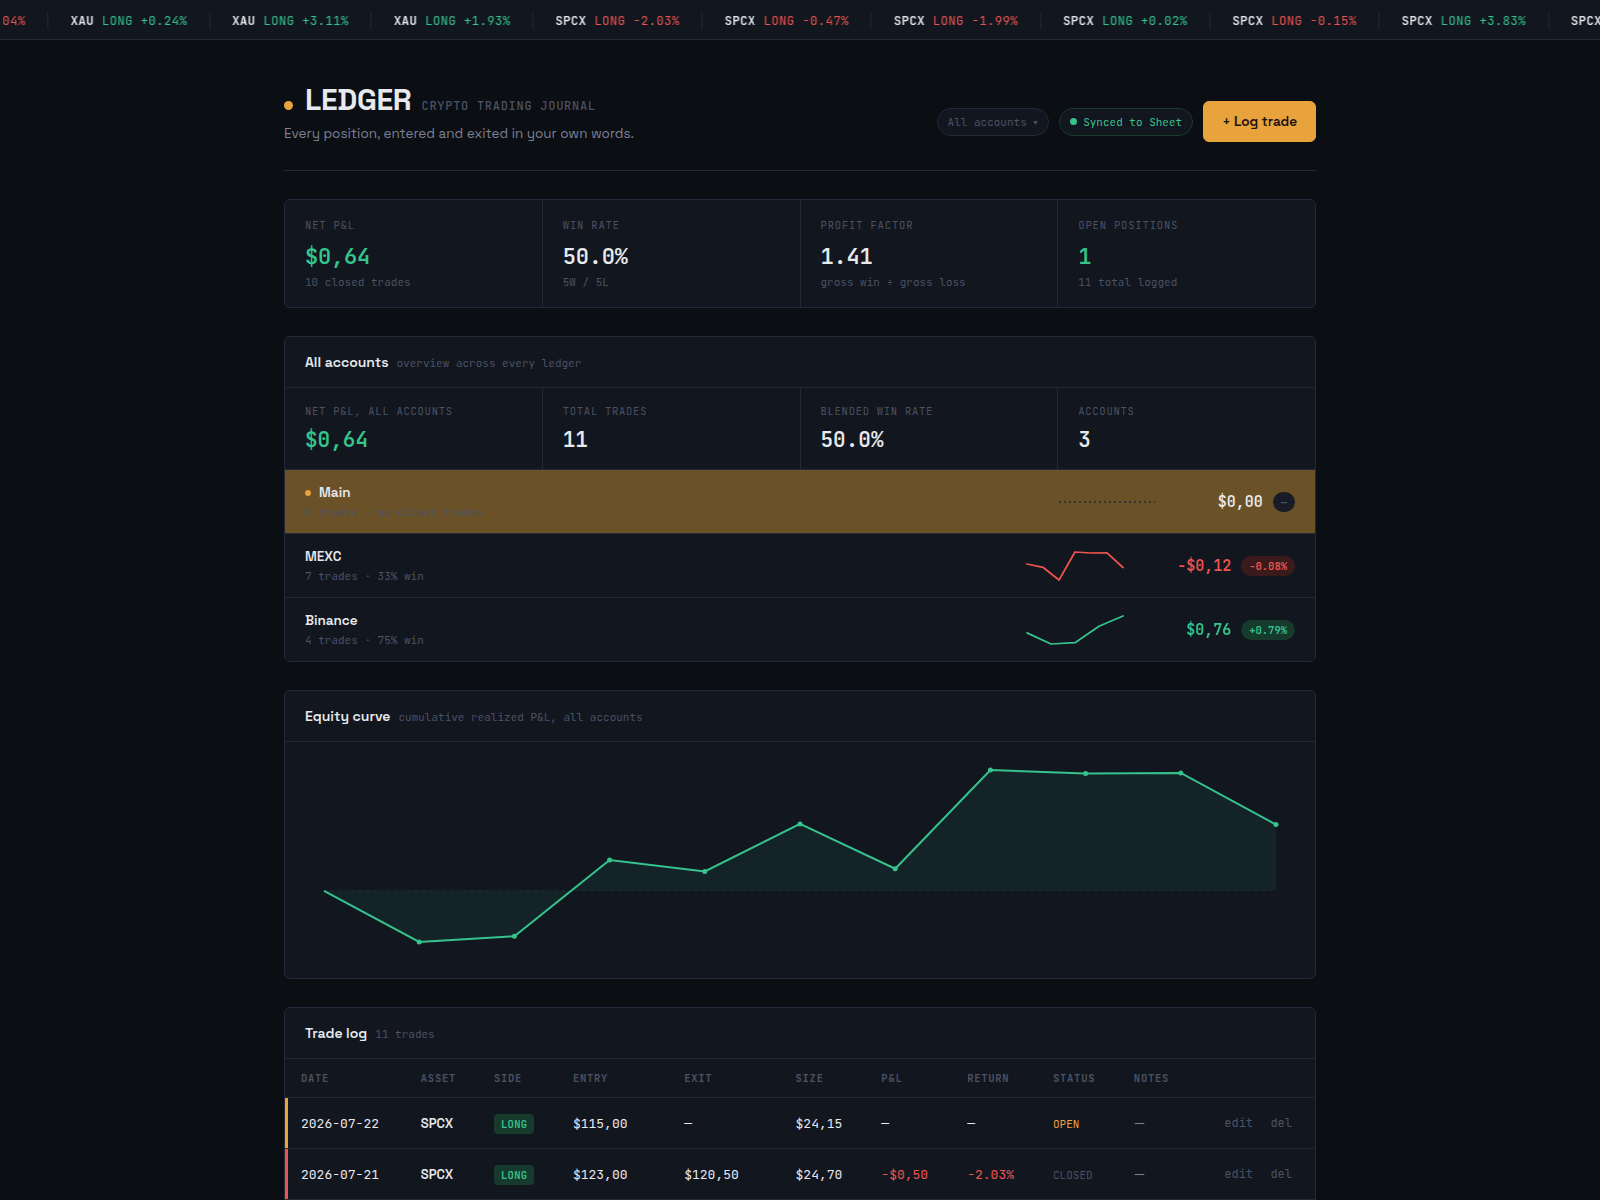
Task: Click the OPEN status label
Action: [1066, 1124]
